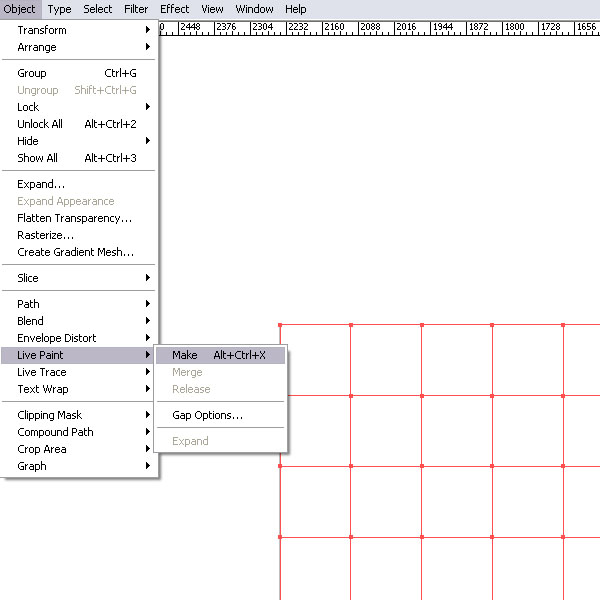This screenshot has width=600, height=600.
Task: Open the Object menu
Action: [x=20, y=9]
